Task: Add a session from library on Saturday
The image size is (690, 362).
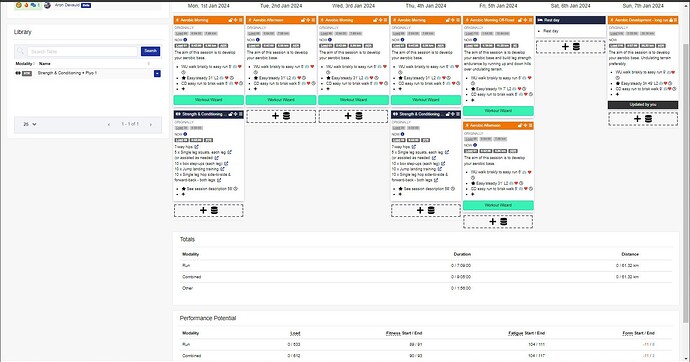Action: point(576,47)
